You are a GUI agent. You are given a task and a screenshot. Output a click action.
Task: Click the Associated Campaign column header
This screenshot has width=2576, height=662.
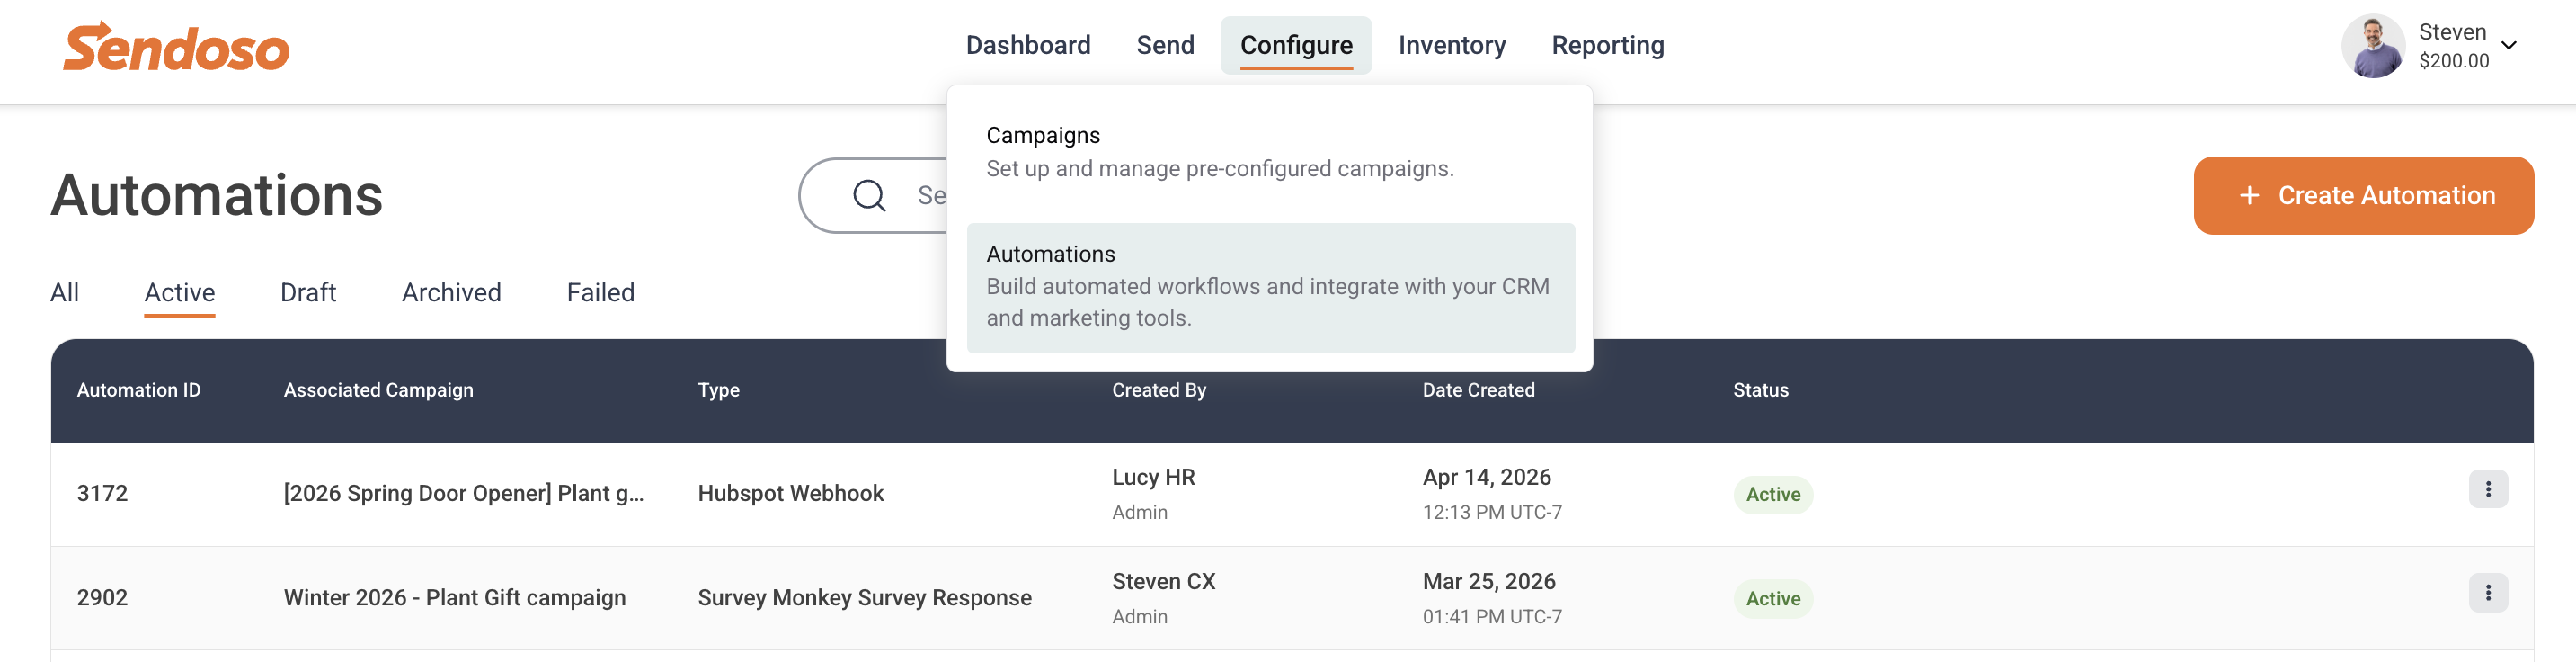(x=378, y=390)
